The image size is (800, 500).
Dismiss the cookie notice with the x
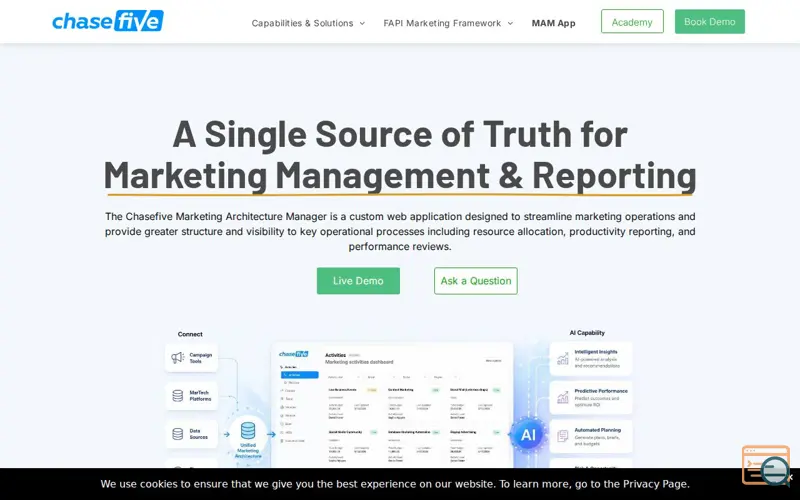pos(790,478)
